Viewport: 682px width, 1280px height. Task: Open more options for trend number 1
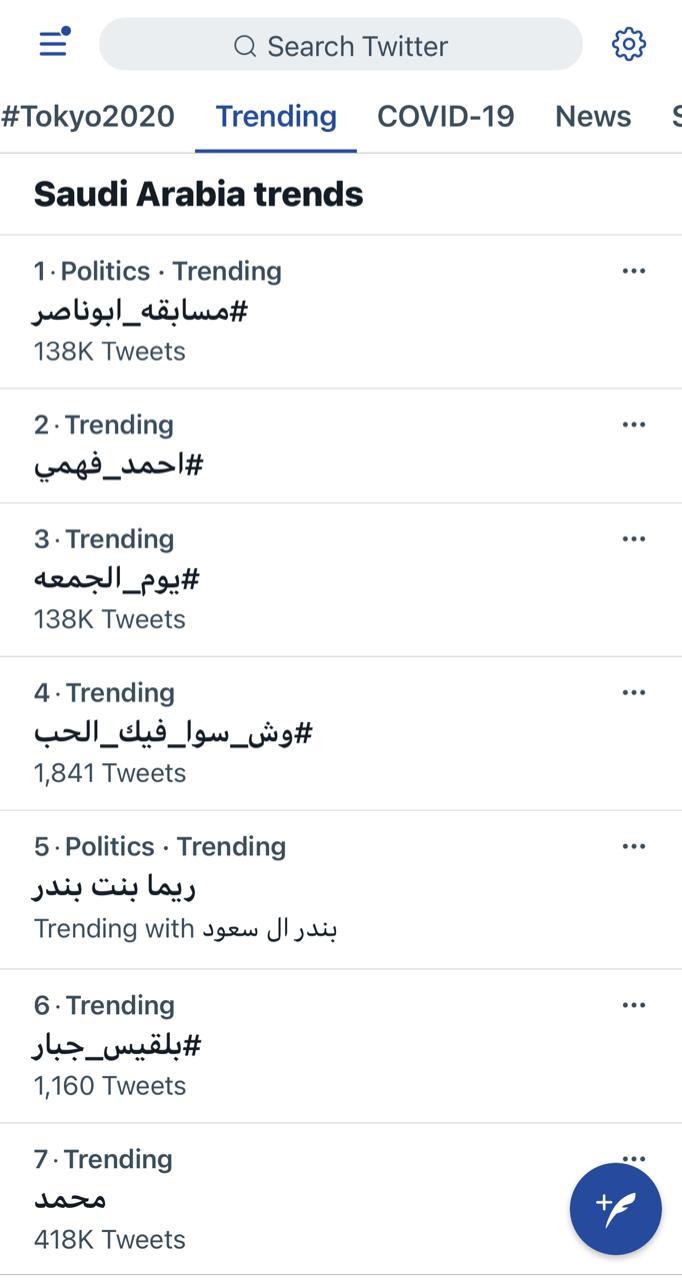click(633, 271)
